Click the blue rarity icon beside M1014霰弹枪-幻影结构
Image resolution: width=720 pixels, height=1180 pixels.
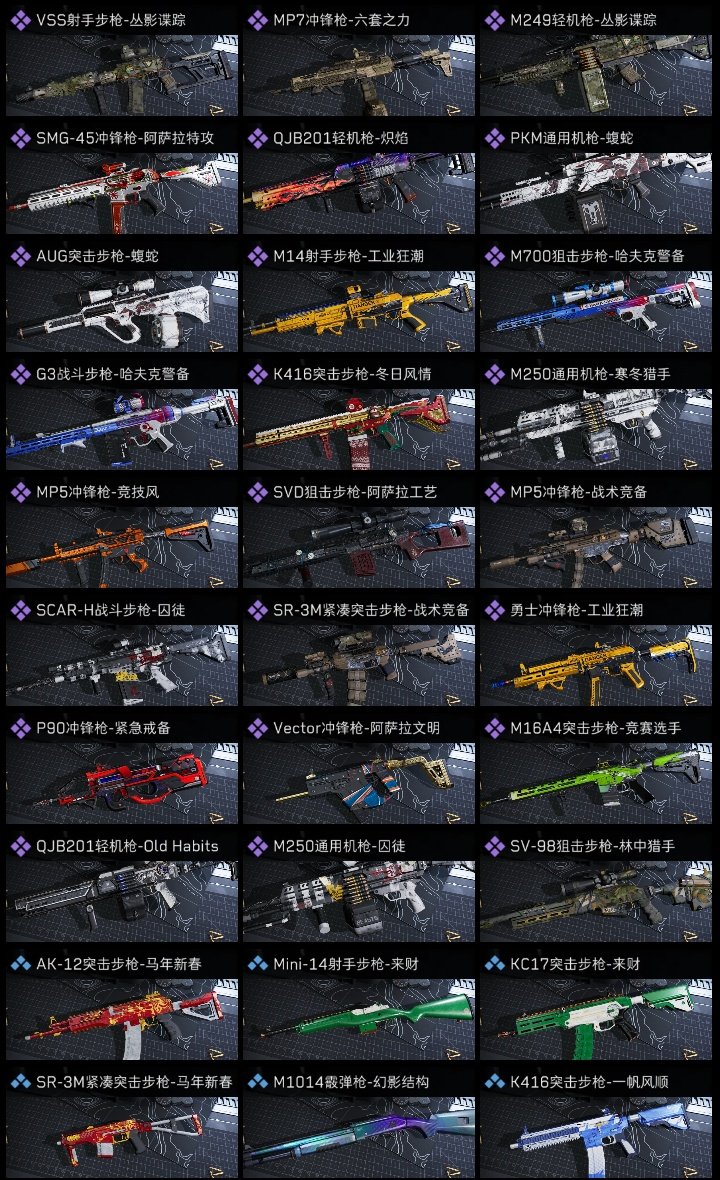[x=257, y=1081]
